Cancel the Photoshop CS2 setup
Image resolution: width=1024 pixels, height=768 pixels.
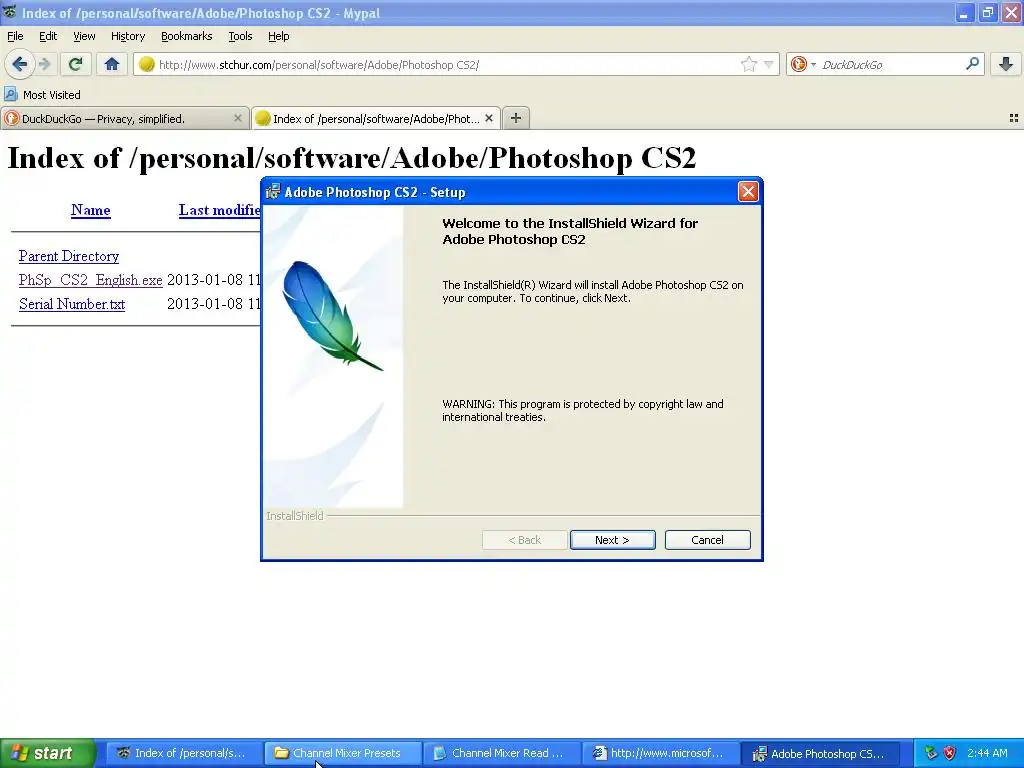(707, 540)
